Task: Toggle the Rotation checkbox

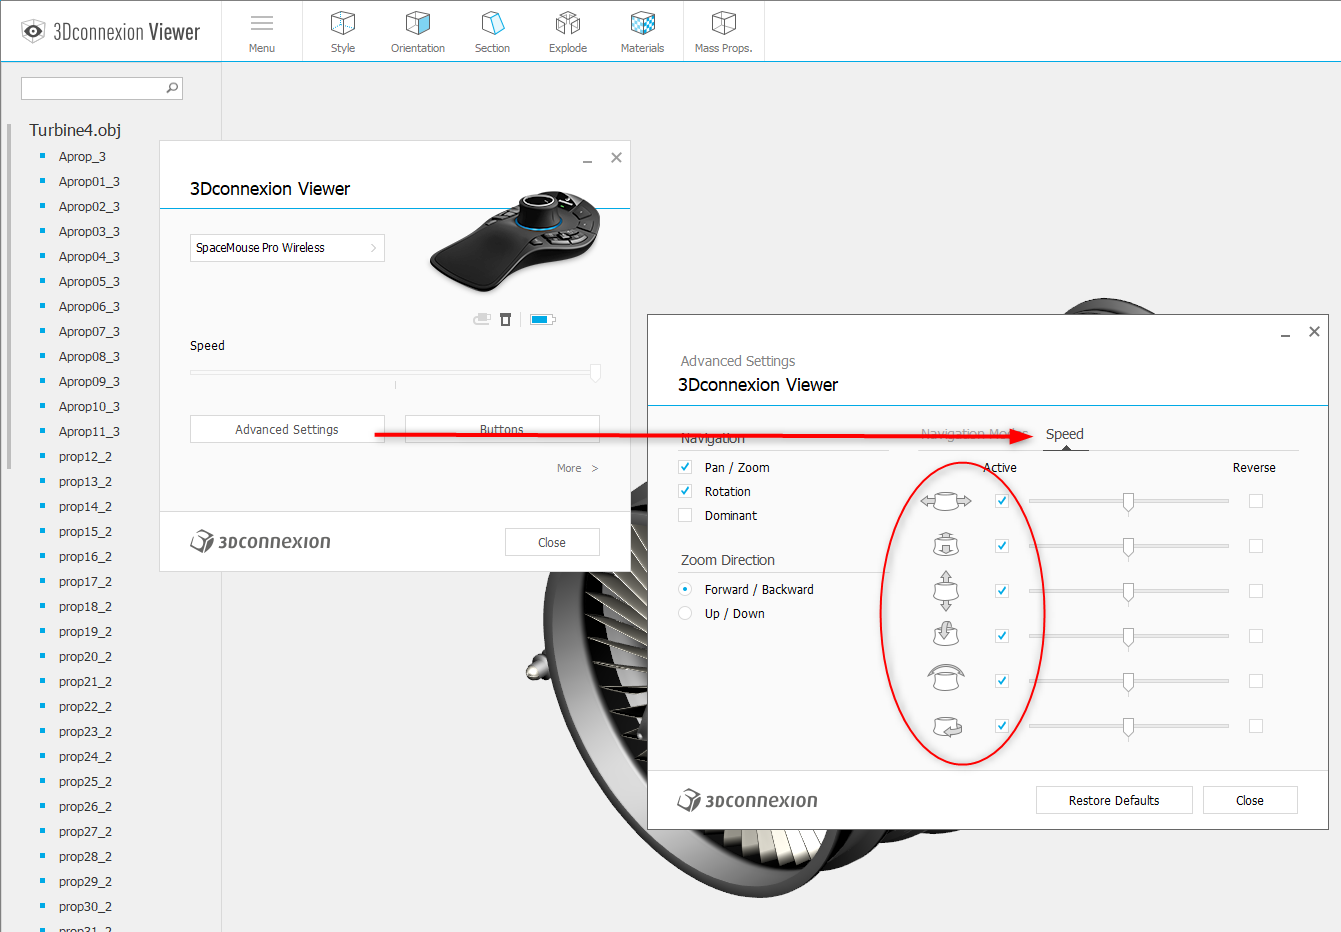Action: coord(685,491)
